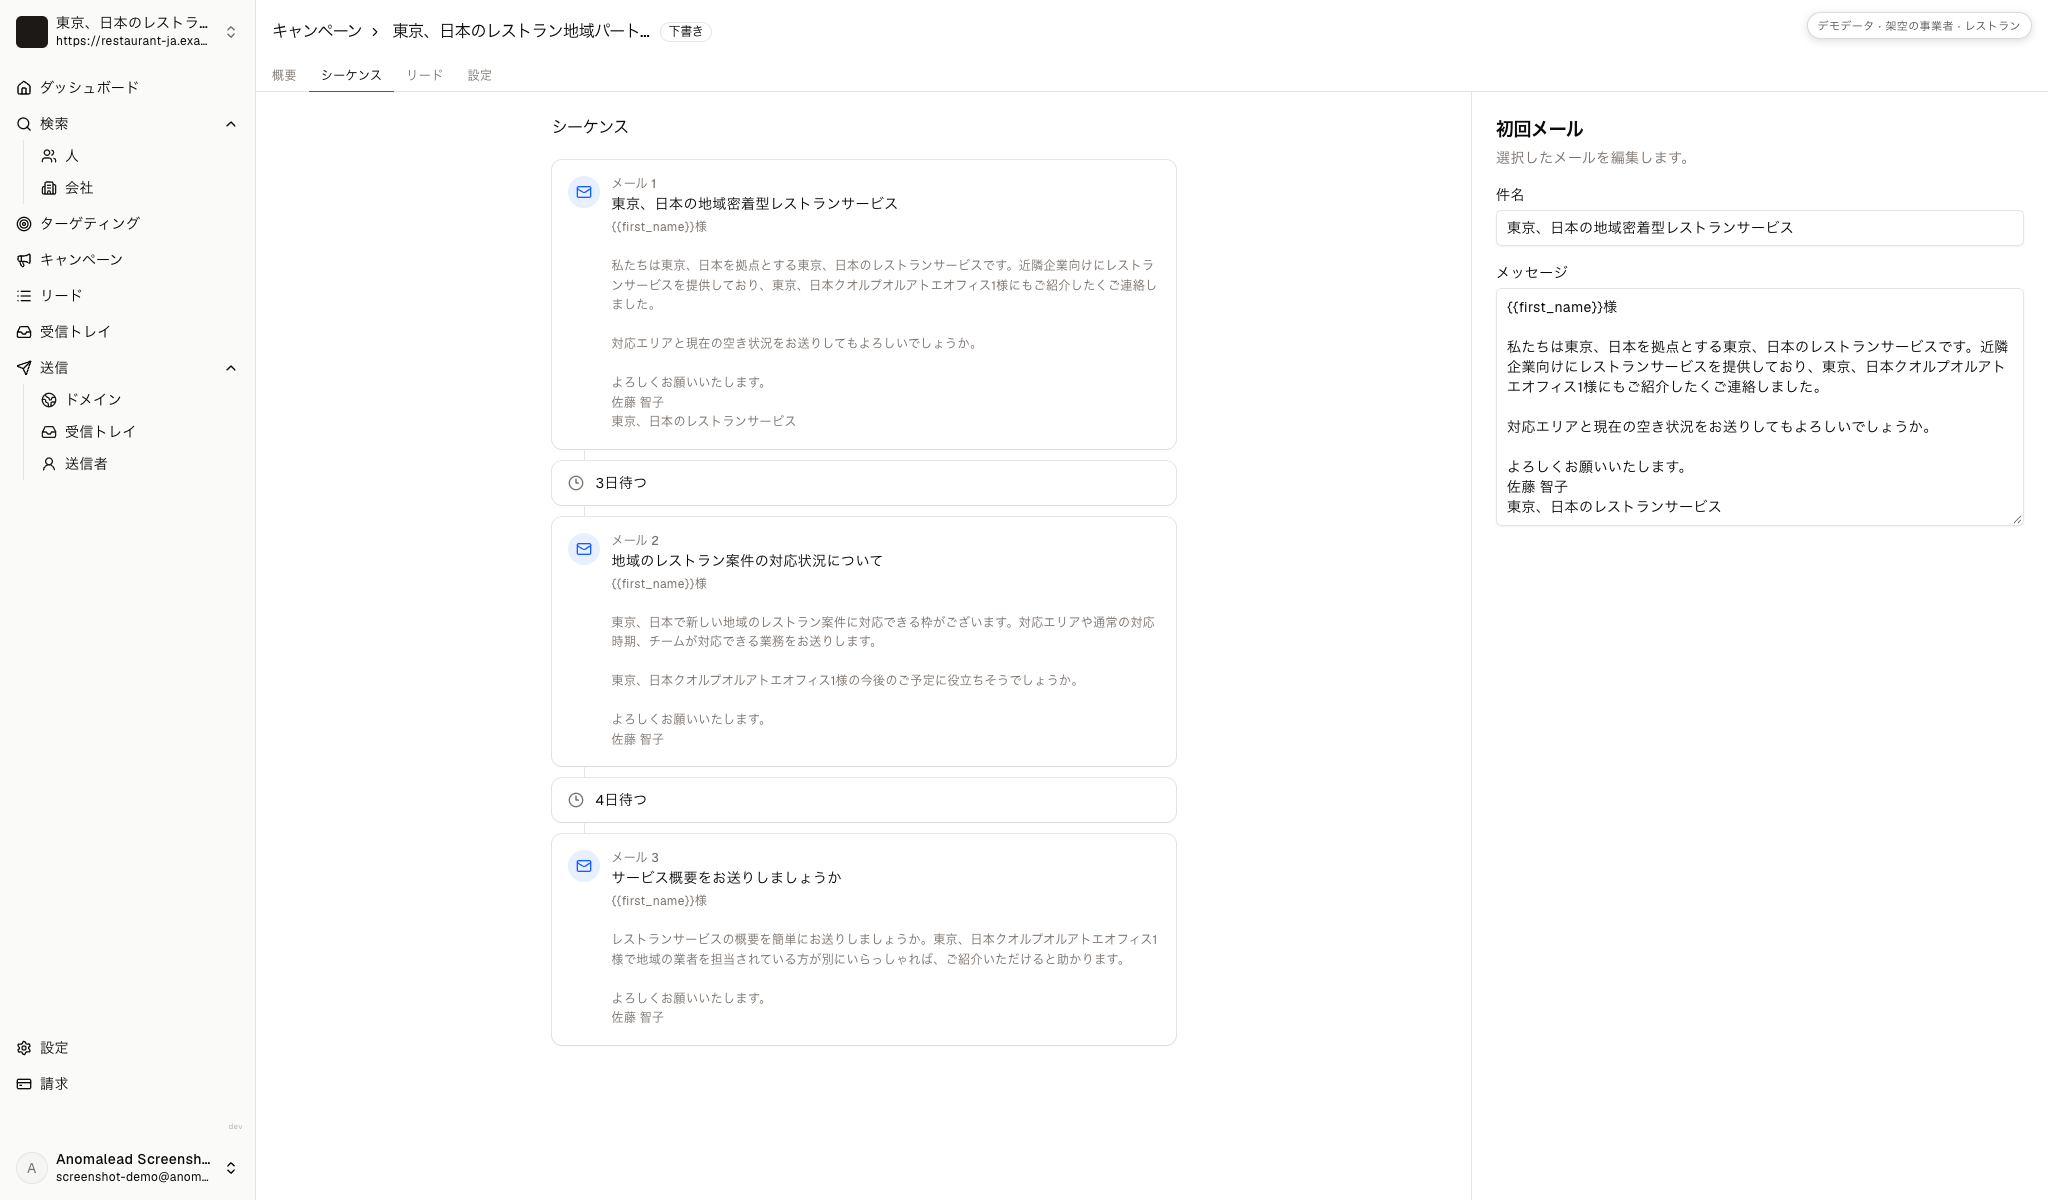Image resolution: width=2048 pixels, height=1200 pixels.
Task: Switch to the リード tab
Action: pos(424,75)
